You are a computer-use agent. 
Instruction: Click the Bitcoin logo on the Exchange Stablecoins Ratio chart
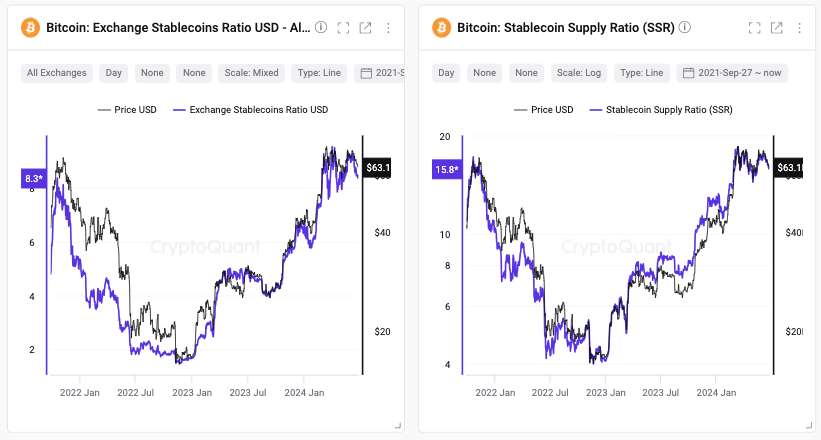[29, 28]
